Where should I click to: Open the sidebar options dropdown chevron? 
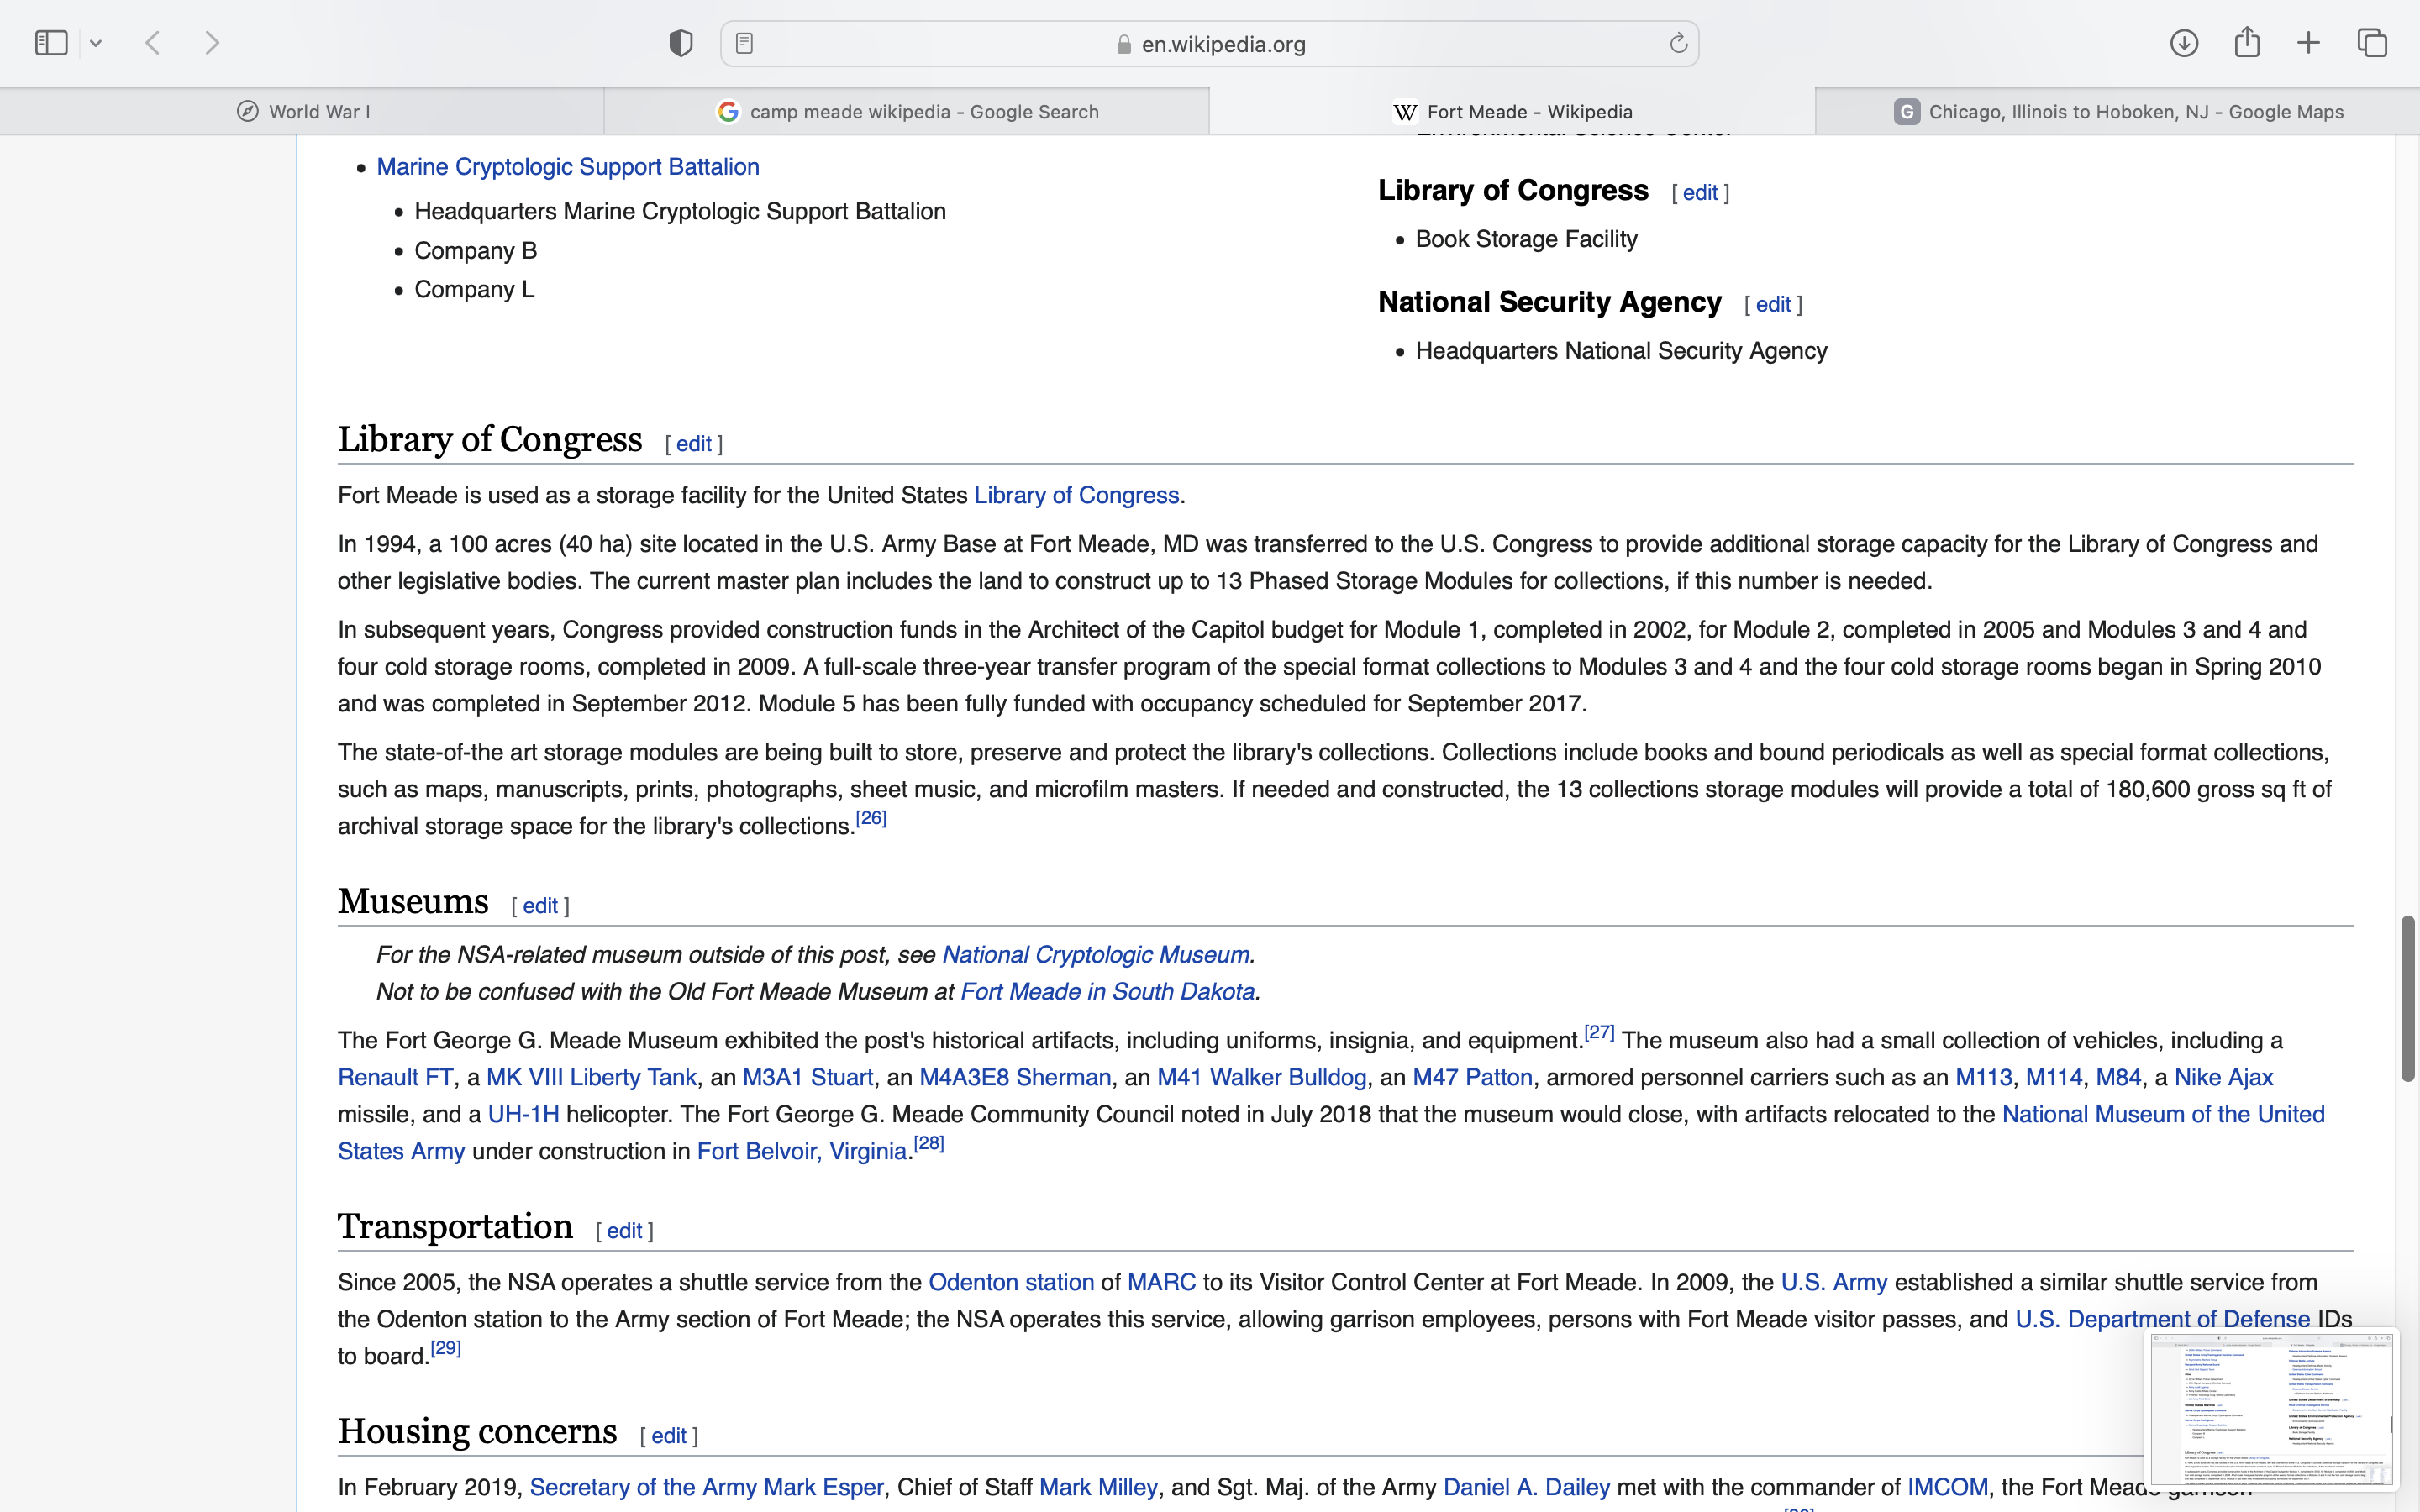coord(96,43)
